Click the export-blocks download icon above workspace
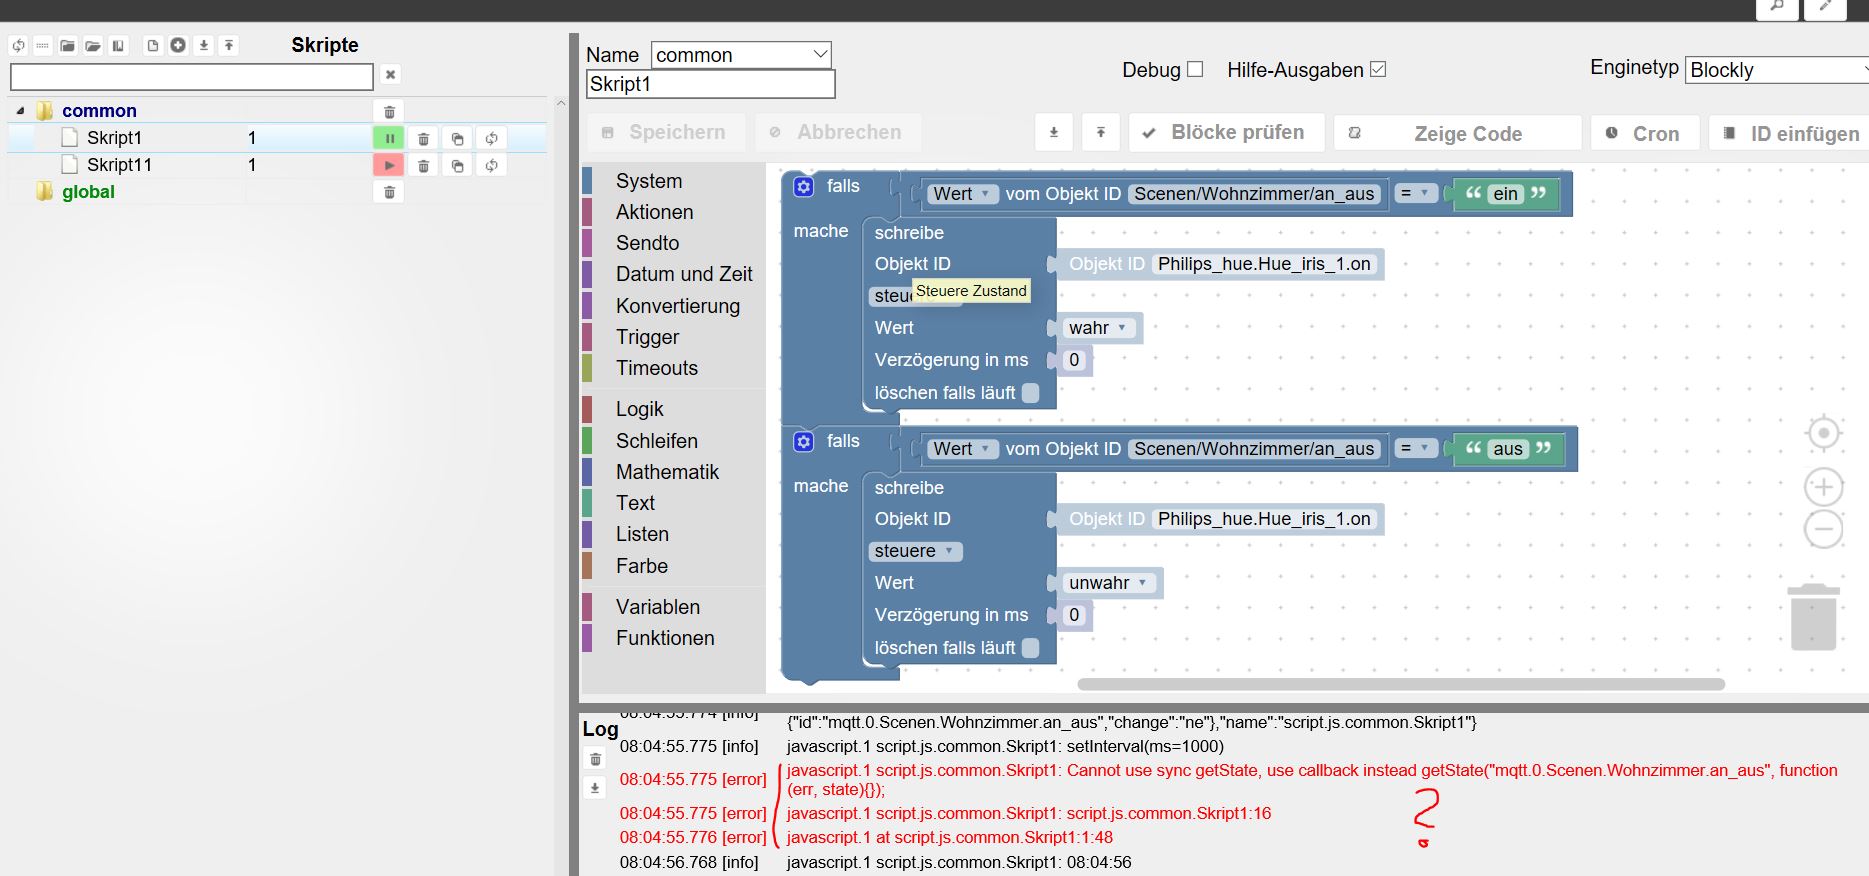 coord(1053,132)
